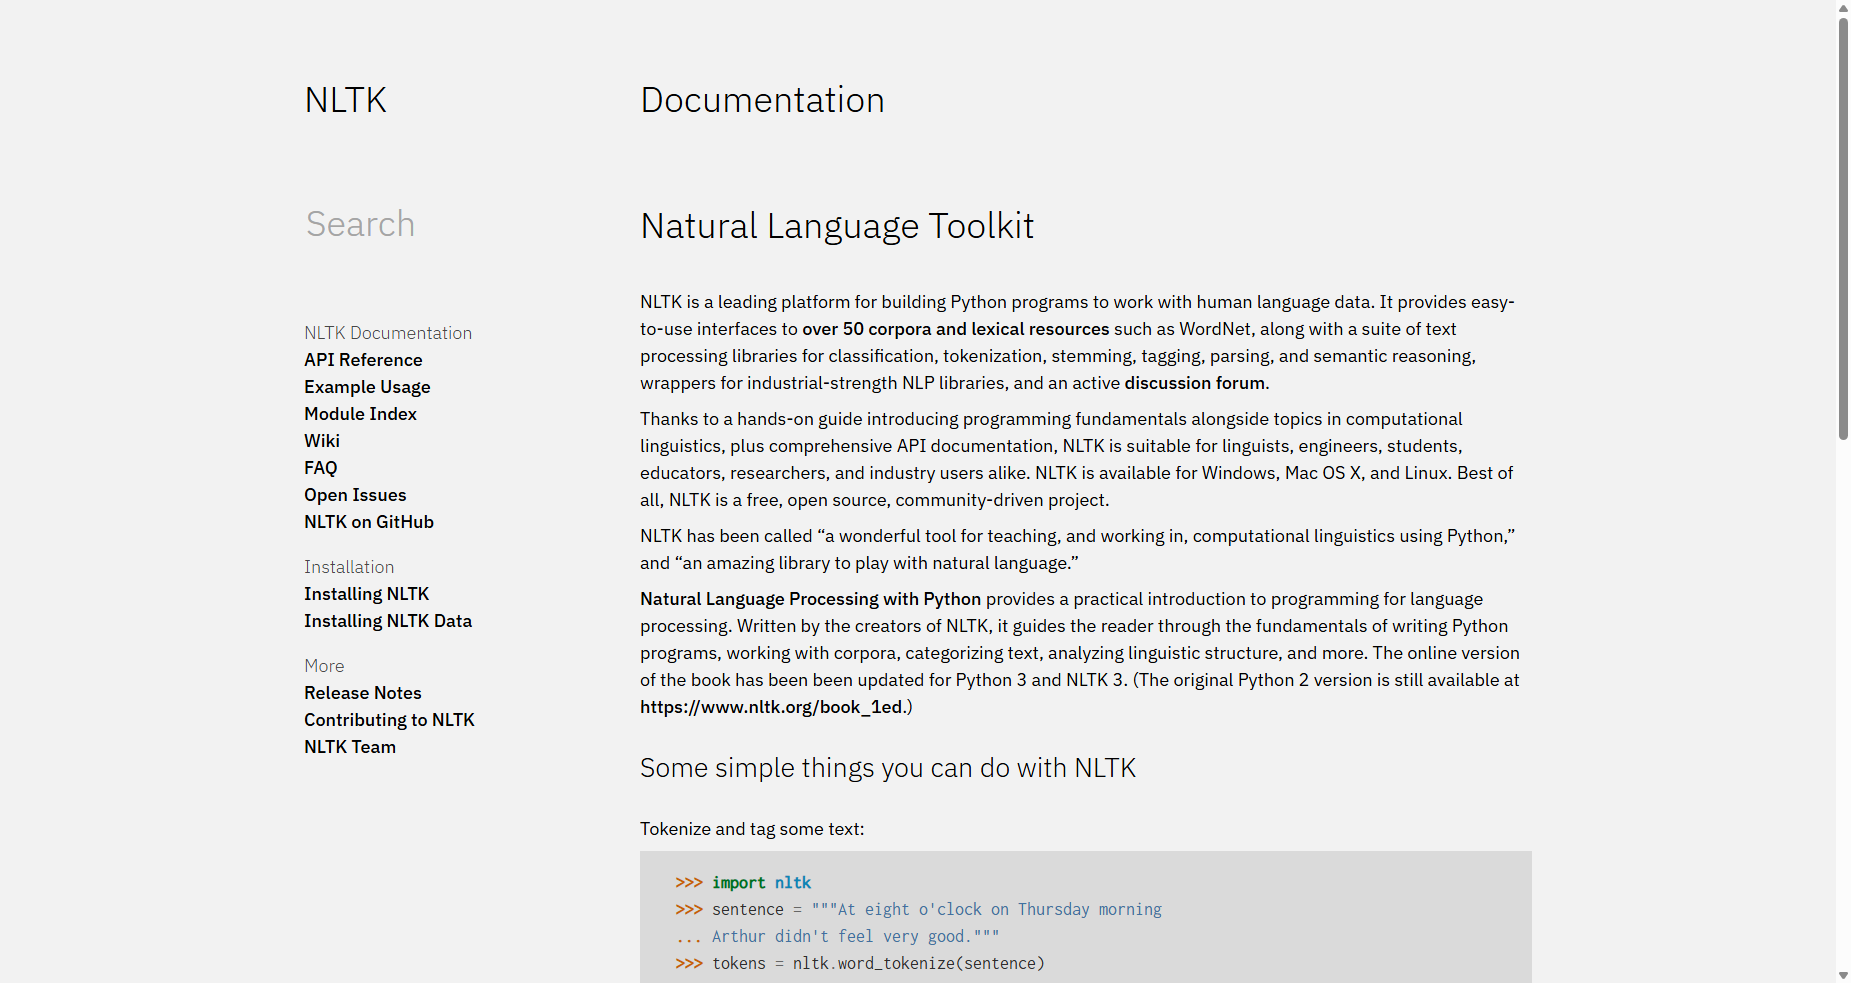Open the FAQ link

tap(320, 468)
